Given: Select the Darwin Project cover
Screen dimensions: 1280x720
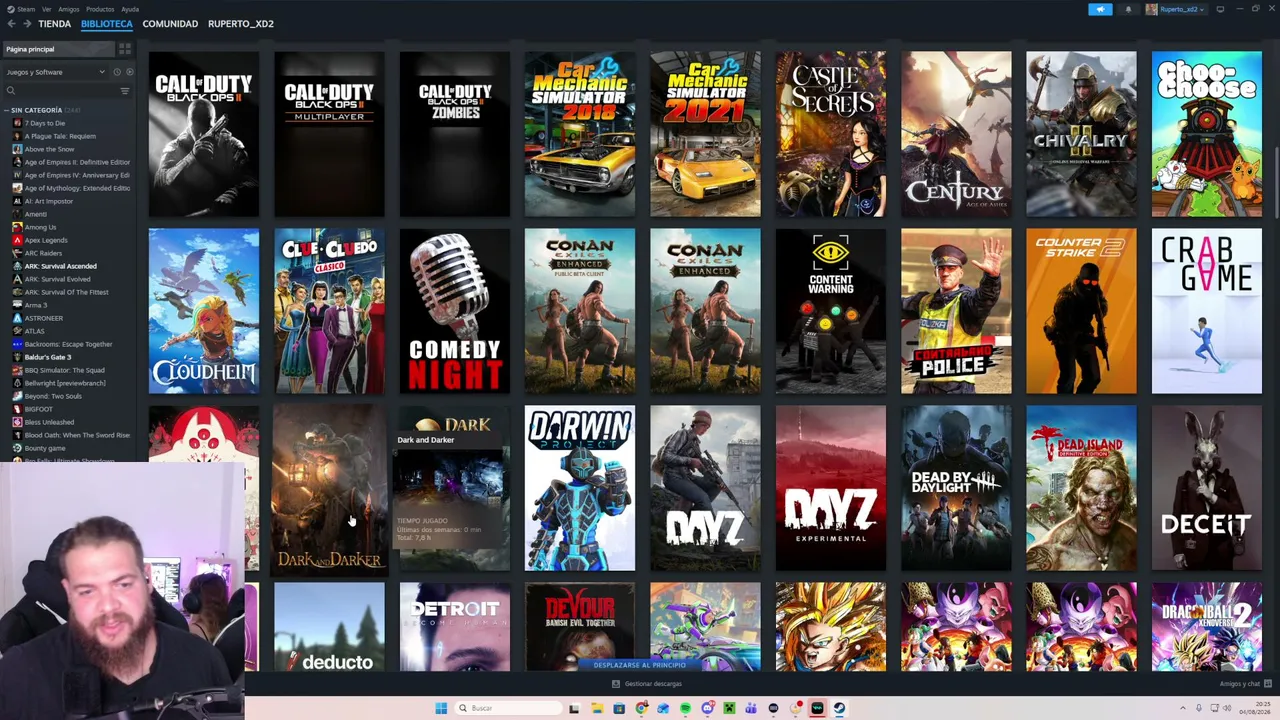Looking at the screenshot, I should tap(580, 488).
